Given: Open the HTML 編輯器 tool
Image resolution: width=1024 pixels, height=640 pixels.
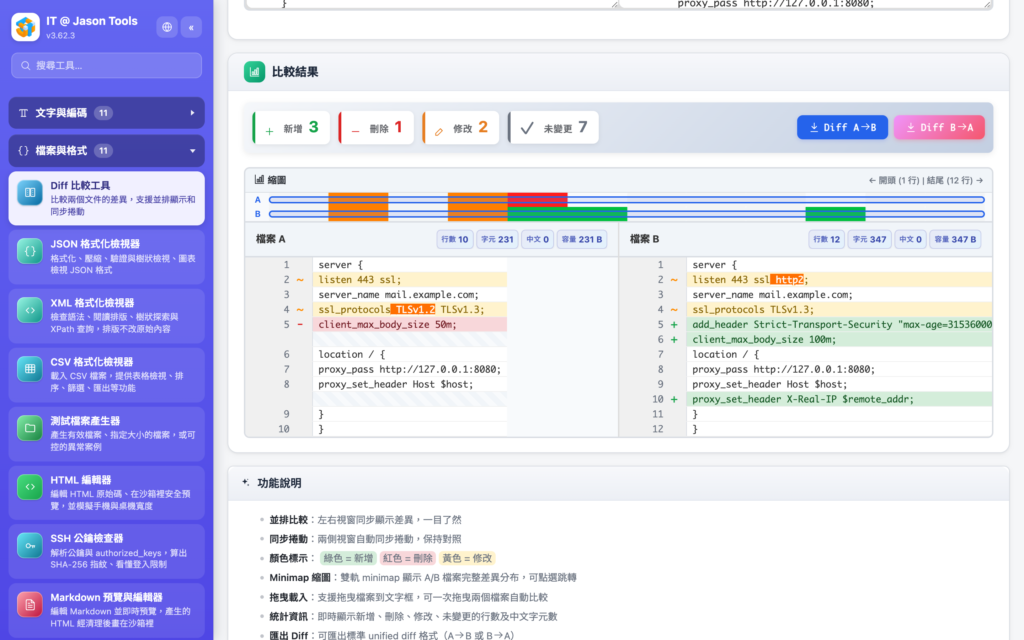Looking at the screenshot, I should [106, 492].
